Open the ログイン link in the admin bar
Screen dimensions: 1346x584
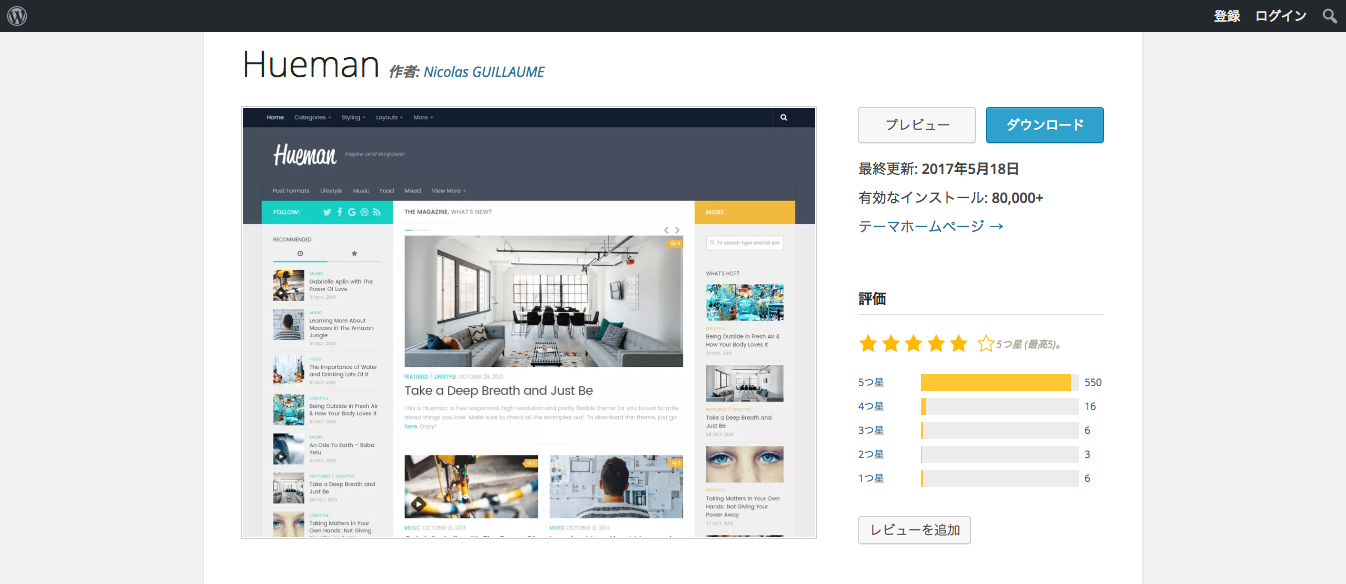click(x=1281, y=16)
